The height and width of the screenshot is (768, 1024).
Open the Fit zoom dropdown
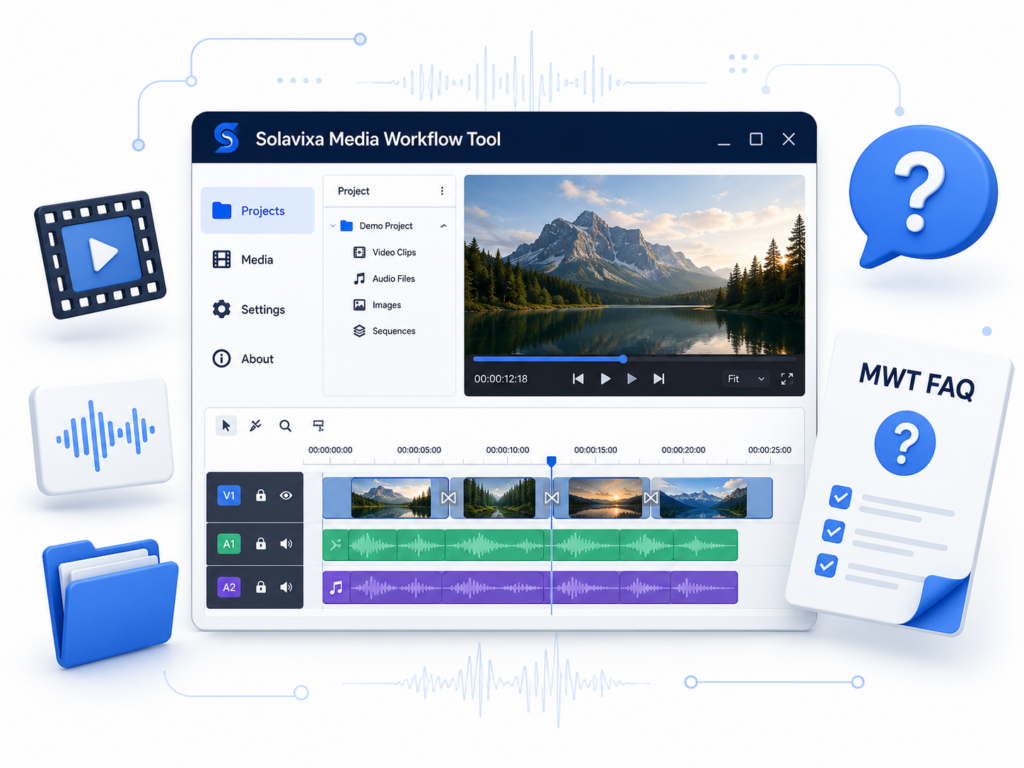745,379
